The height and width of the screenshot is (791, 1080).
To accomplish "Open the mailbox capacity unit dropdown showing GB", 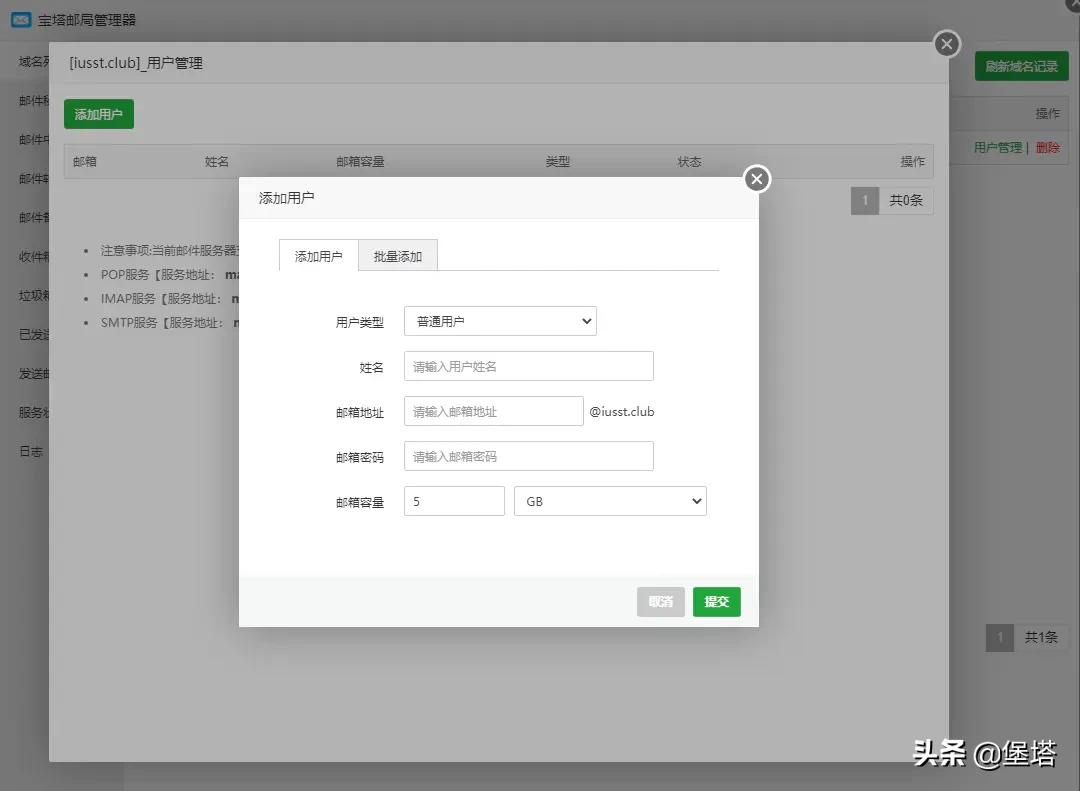I will pos(610,501).
